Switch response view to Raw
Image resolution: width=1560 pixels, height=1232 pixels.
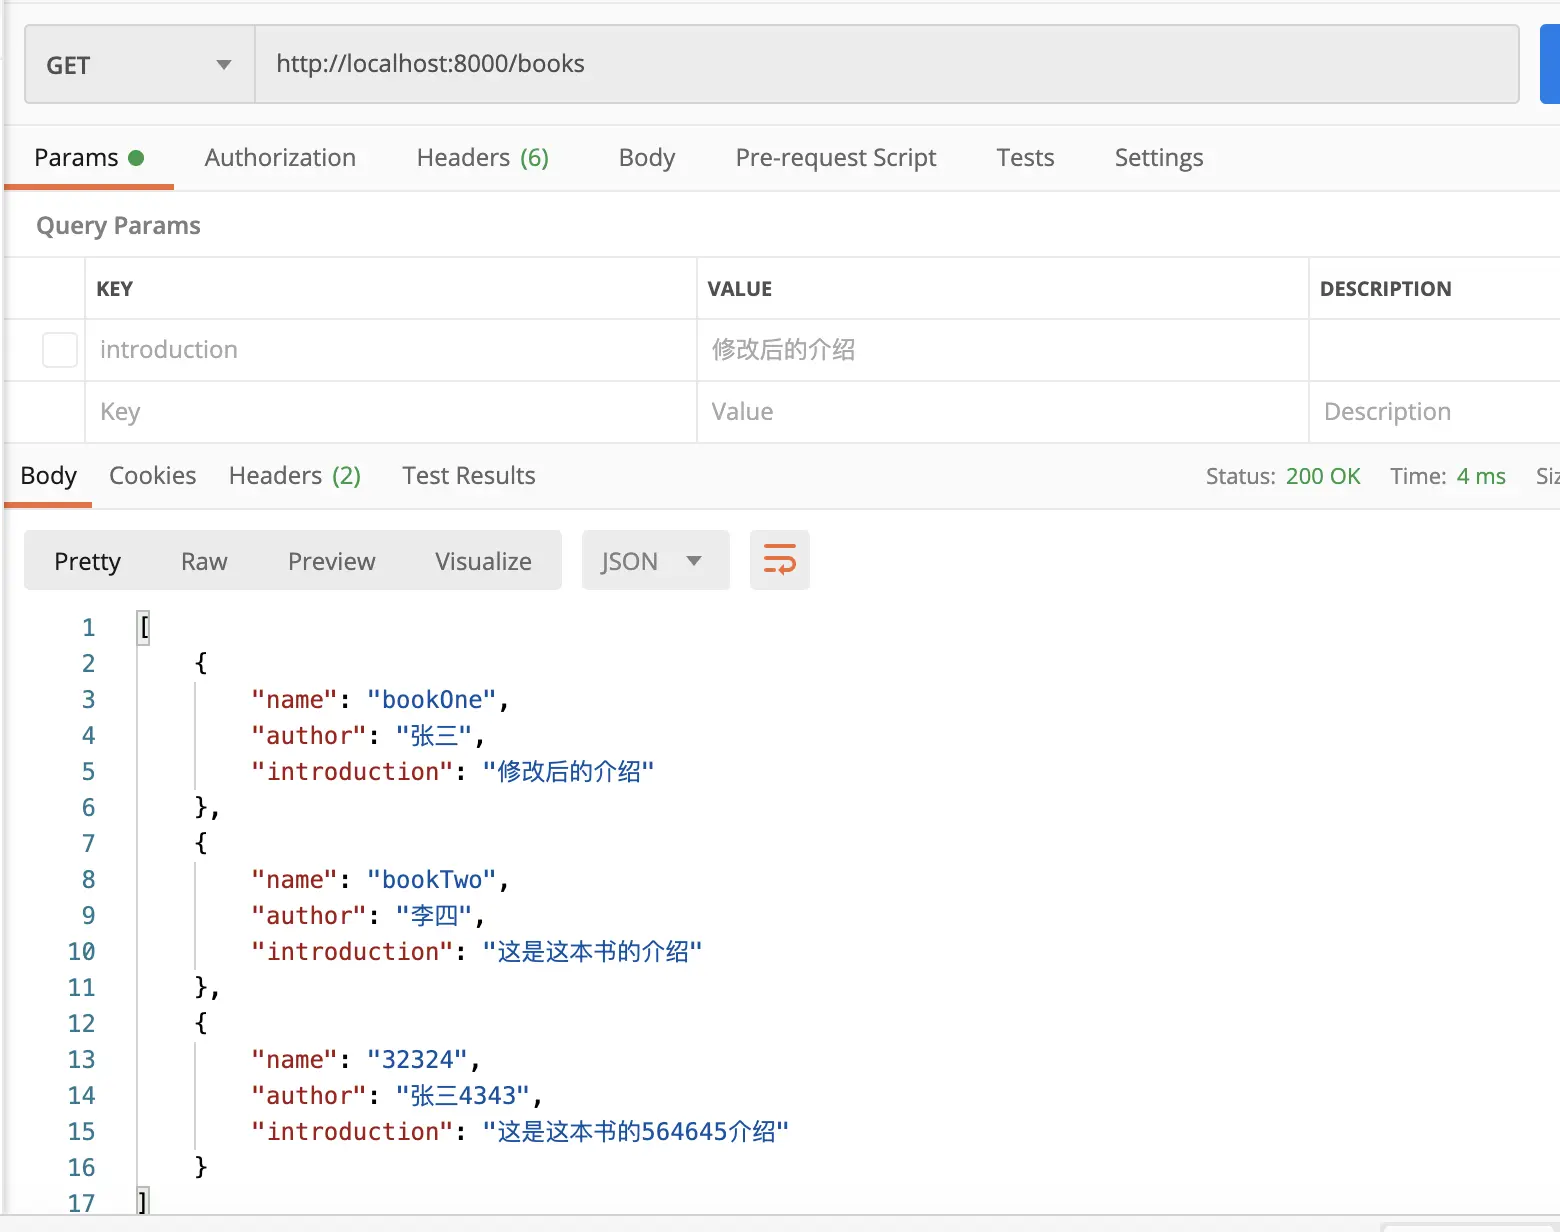point(204,561)
